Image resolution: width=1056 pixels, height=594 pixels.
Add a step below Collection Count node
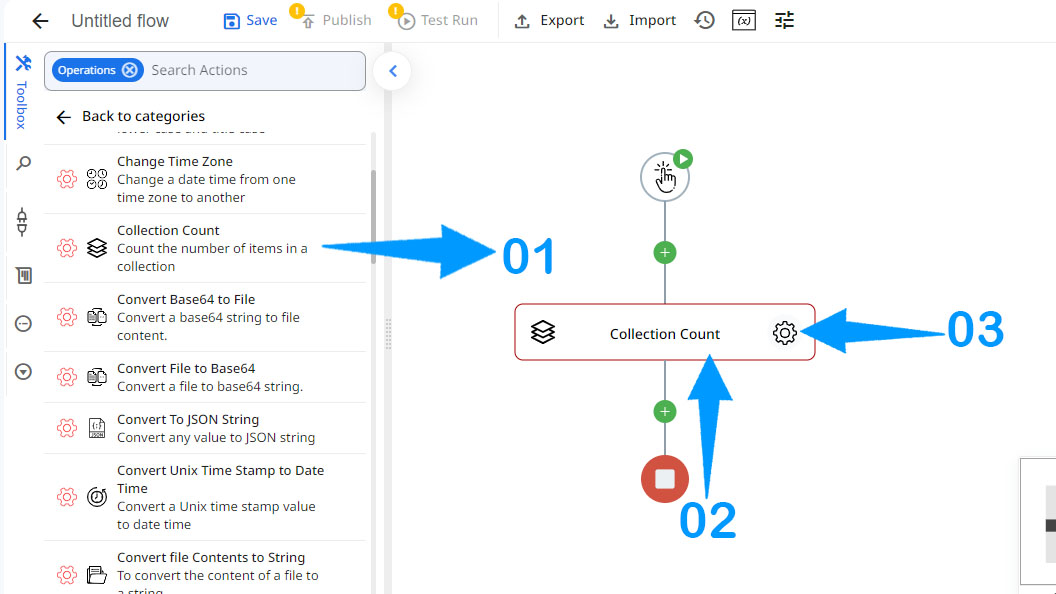(x=665, y=411)
